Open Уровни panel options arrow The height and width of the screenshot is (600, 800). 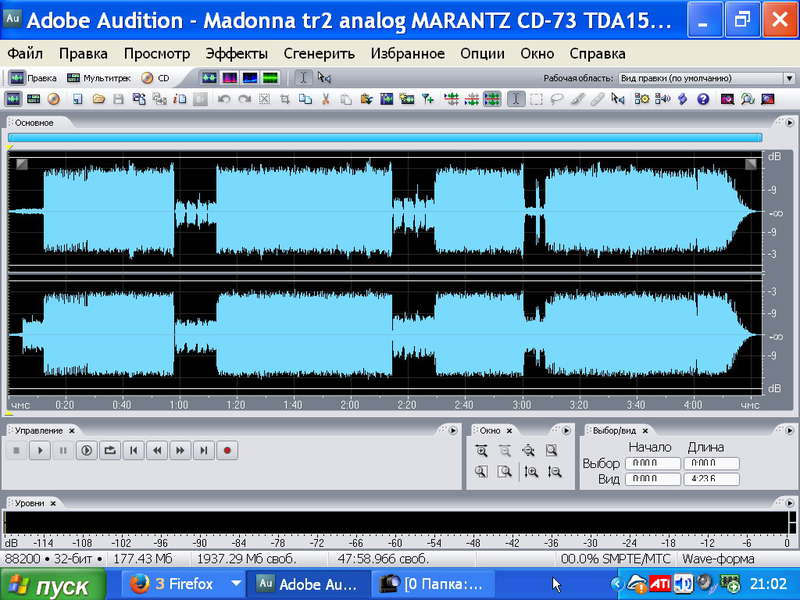tap(789, 503)
